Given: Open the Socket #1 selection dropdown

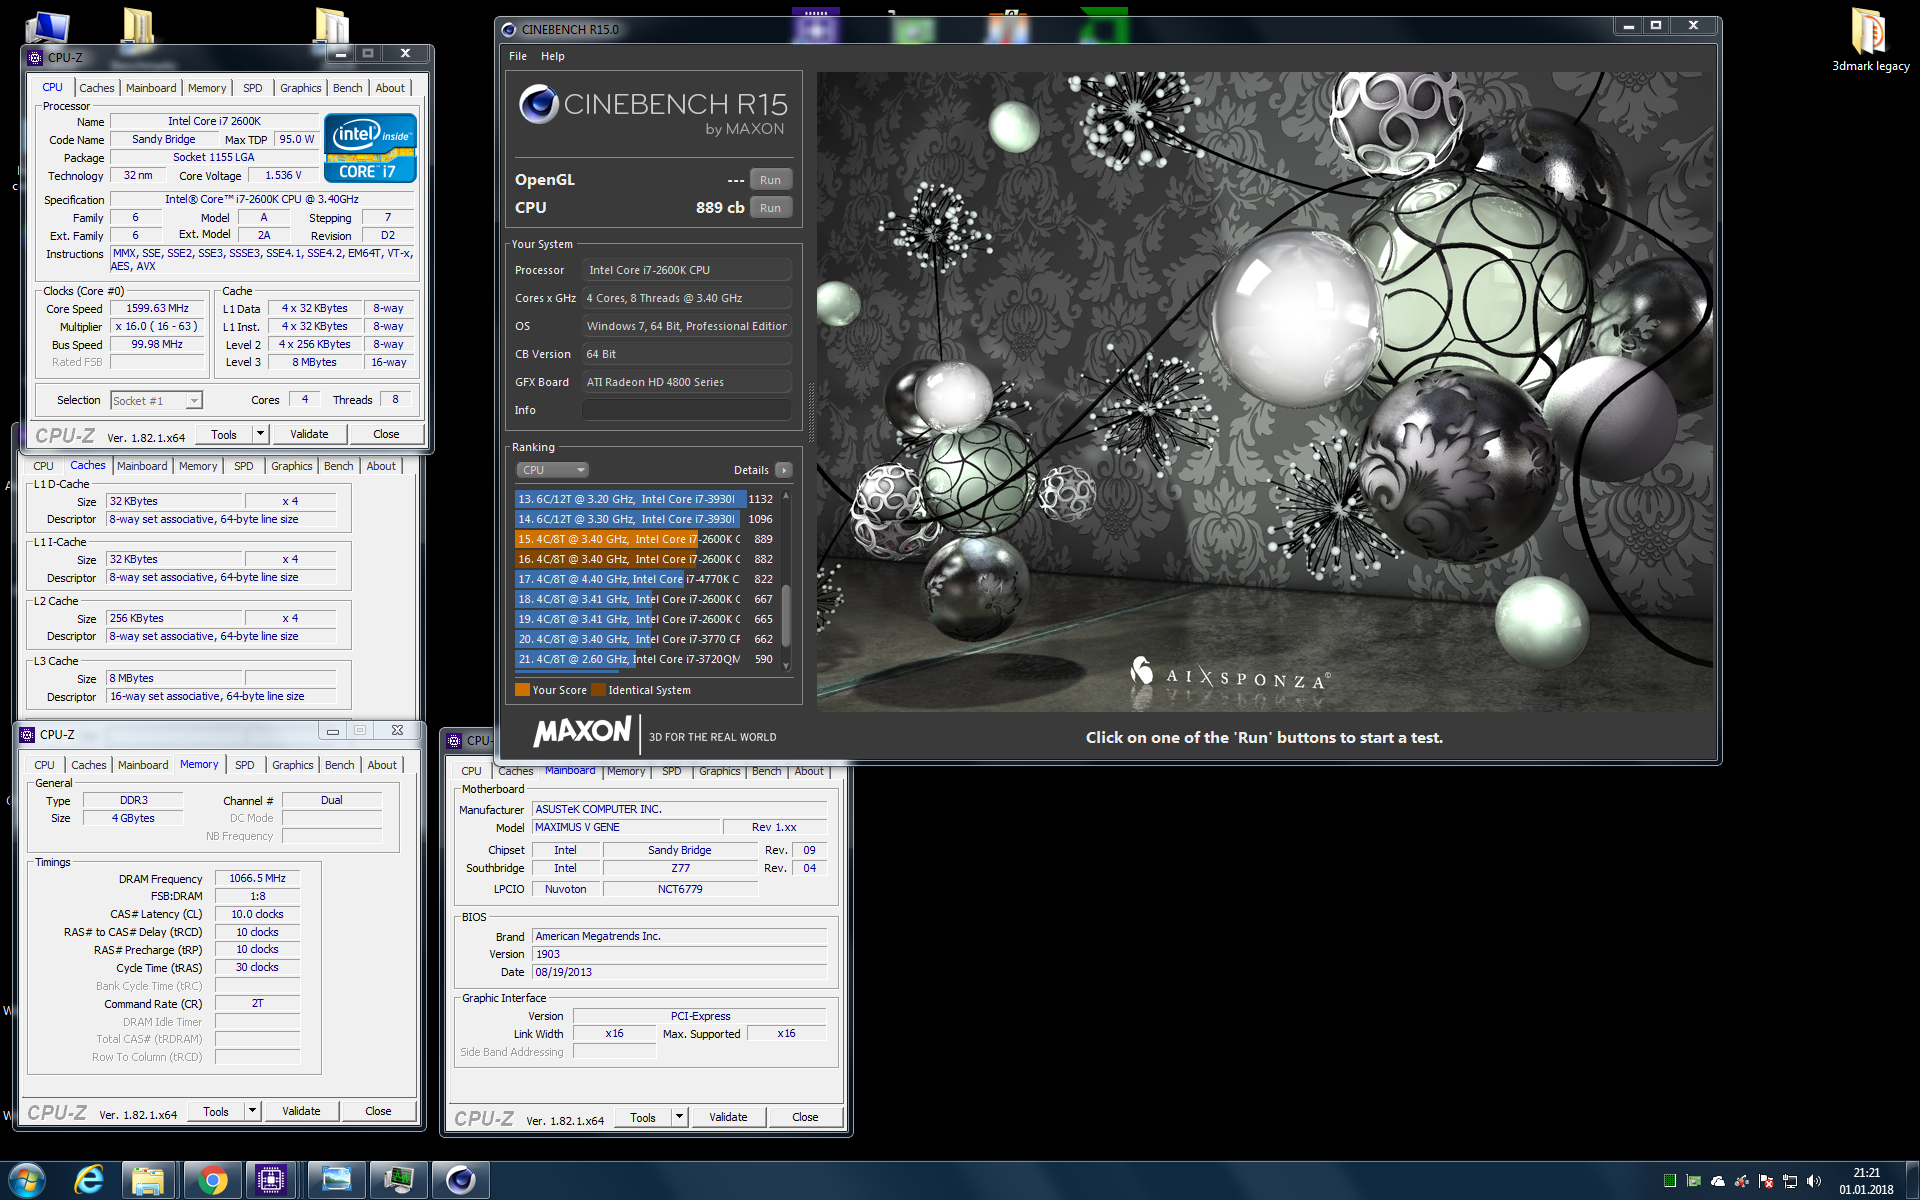Looking at the screenshot, I should point(156,401).
